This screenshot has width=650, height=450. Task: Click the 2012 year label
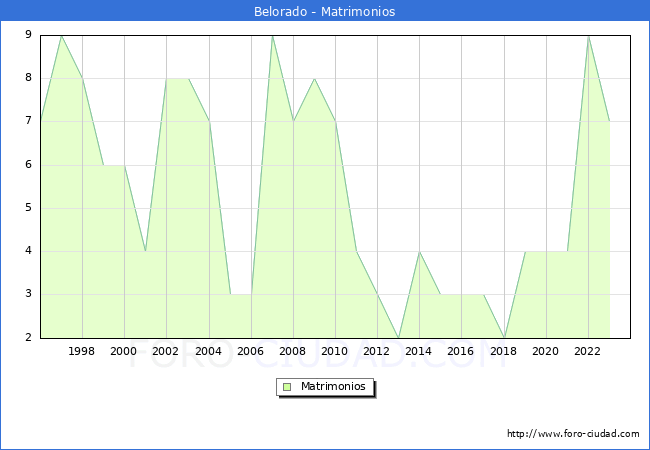376,351
